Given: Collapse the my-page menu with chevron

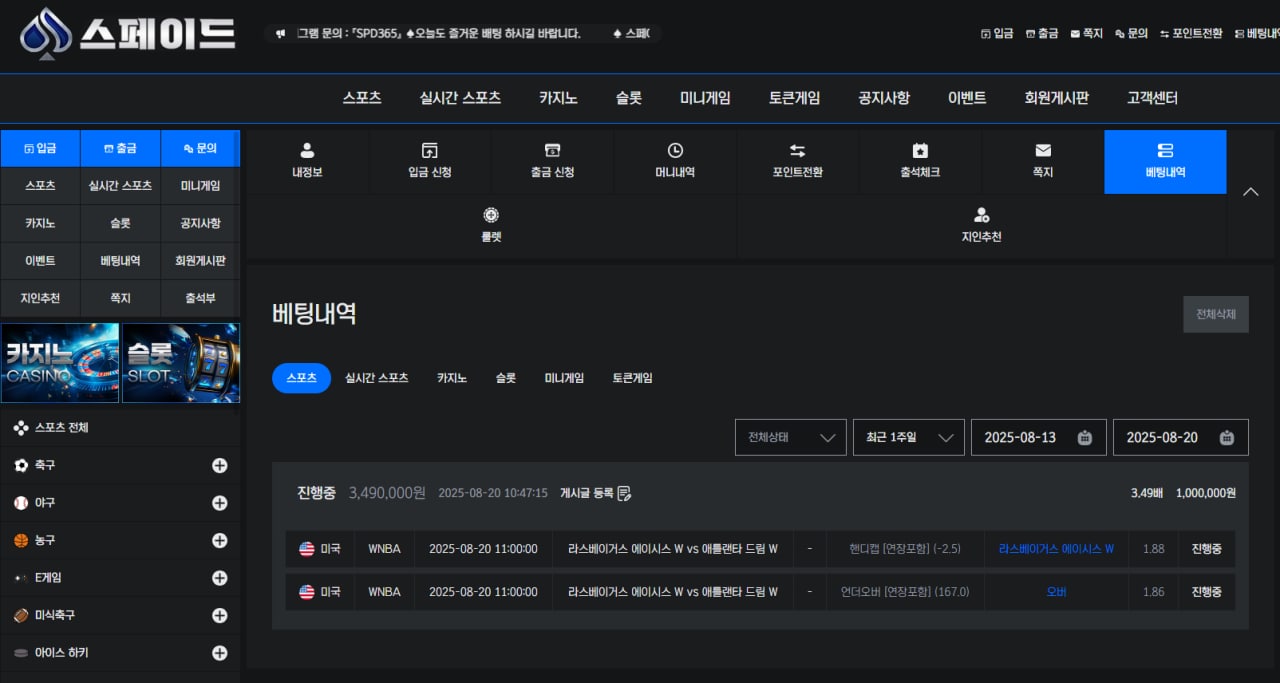Looking at the screenshot, I should 1250,192.
